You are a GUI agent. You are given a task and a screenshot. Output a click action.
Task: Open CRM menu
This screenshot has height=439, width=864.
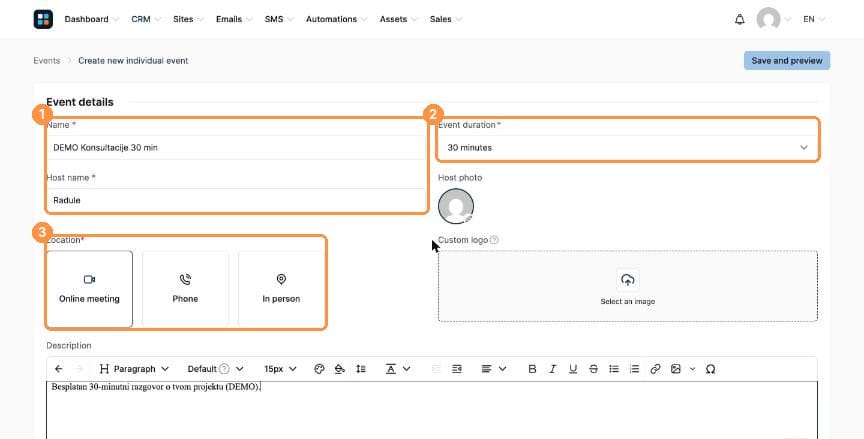pyautogui.click(x=146, y=19)
